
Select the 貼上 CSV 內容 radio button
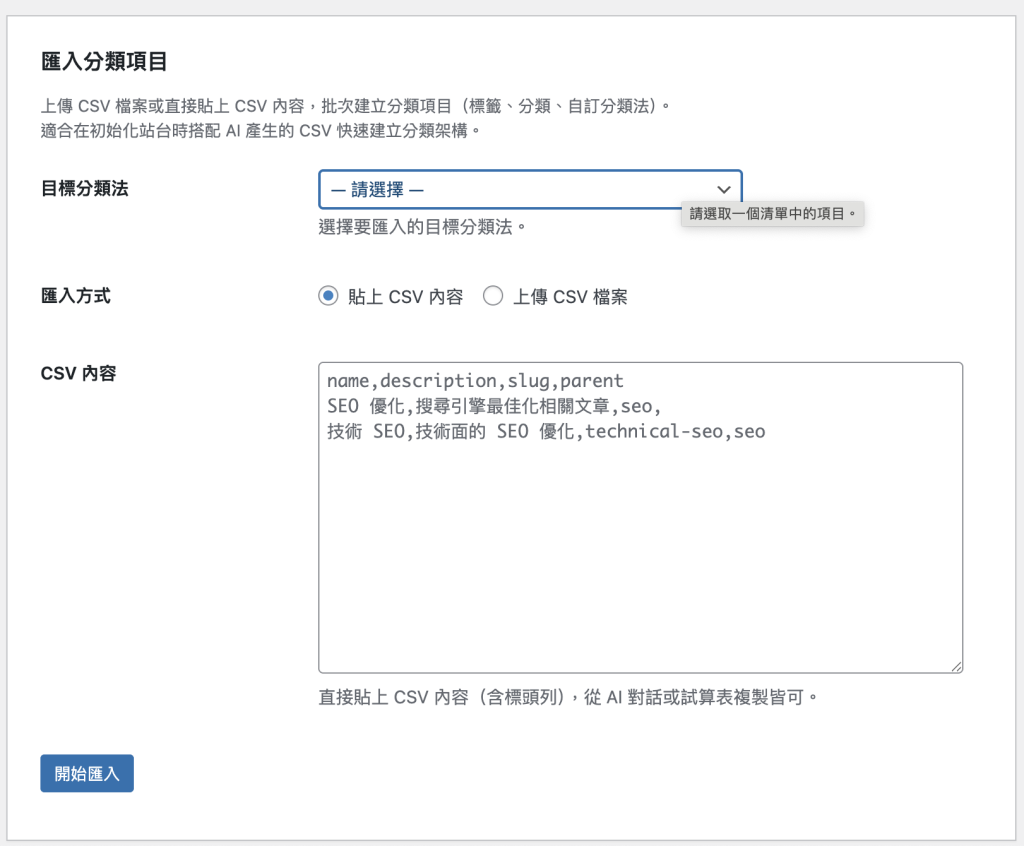pos(328,296)
